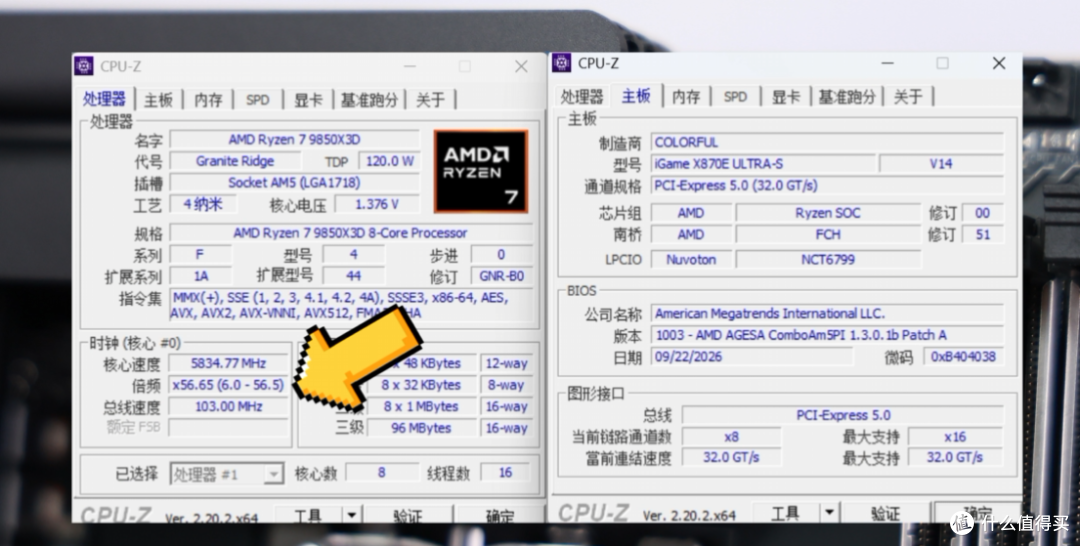Click the CPU-Z app icon in left window title bar

[x=84, y=66]
